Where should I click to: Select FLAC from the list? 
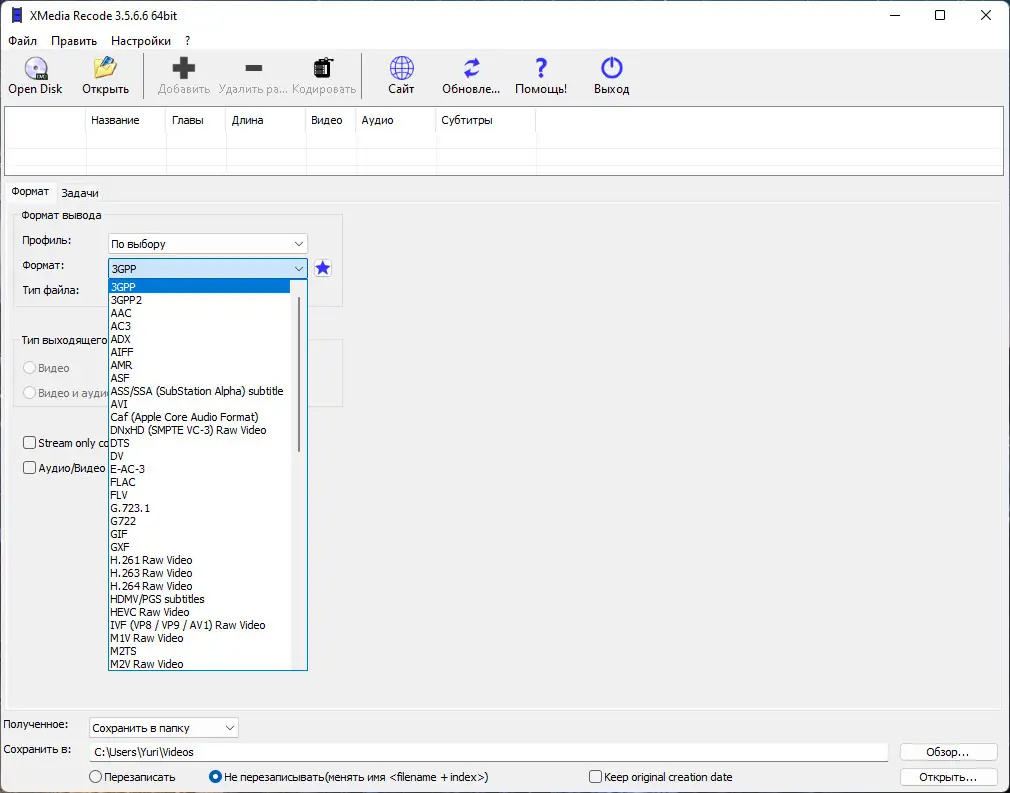click(x=200, y=482)
